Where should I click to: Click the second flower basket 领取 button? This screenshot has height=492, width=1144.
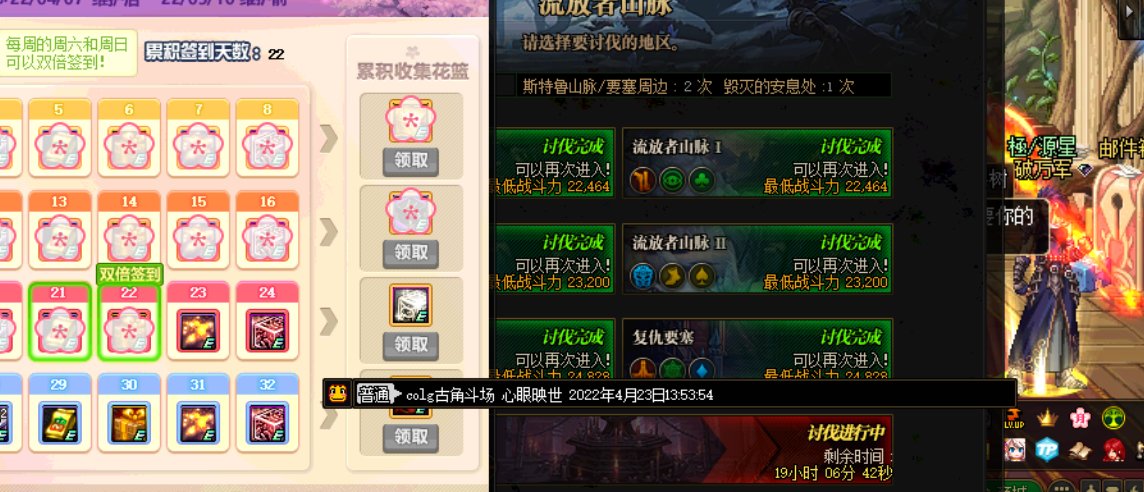click(x=411, y=253)
